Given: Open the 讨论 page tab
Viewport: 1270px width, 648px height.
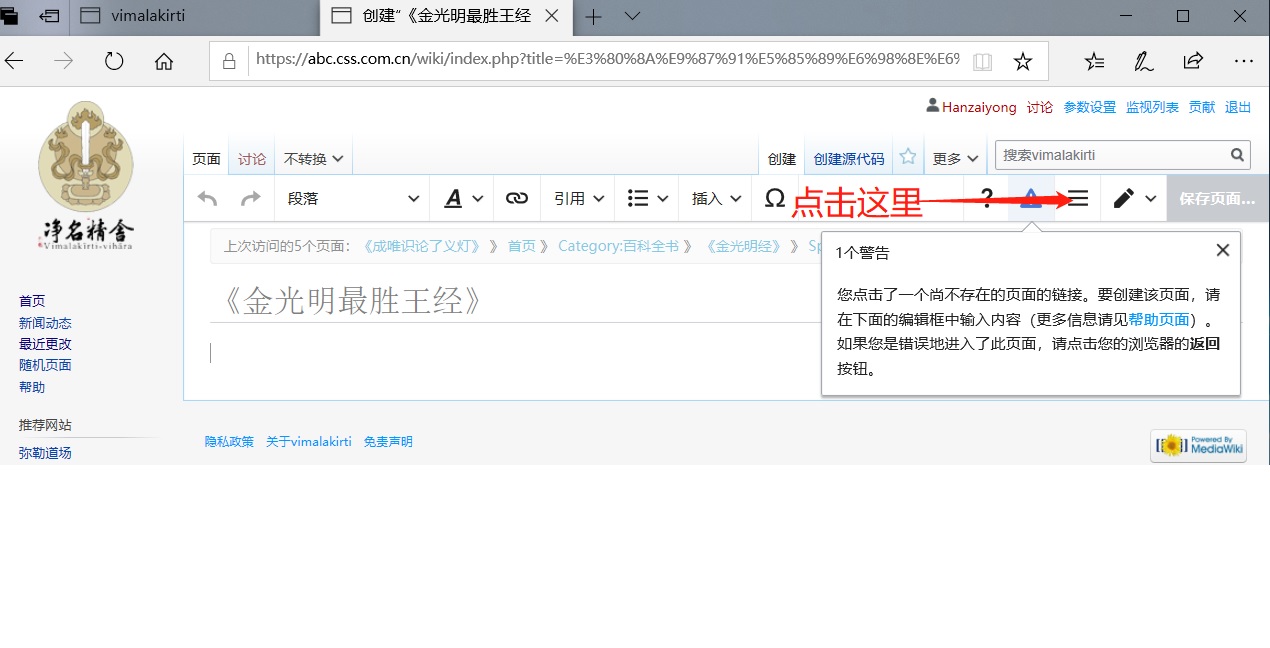Looking at the screenshot, I should [x=252, y=158].
